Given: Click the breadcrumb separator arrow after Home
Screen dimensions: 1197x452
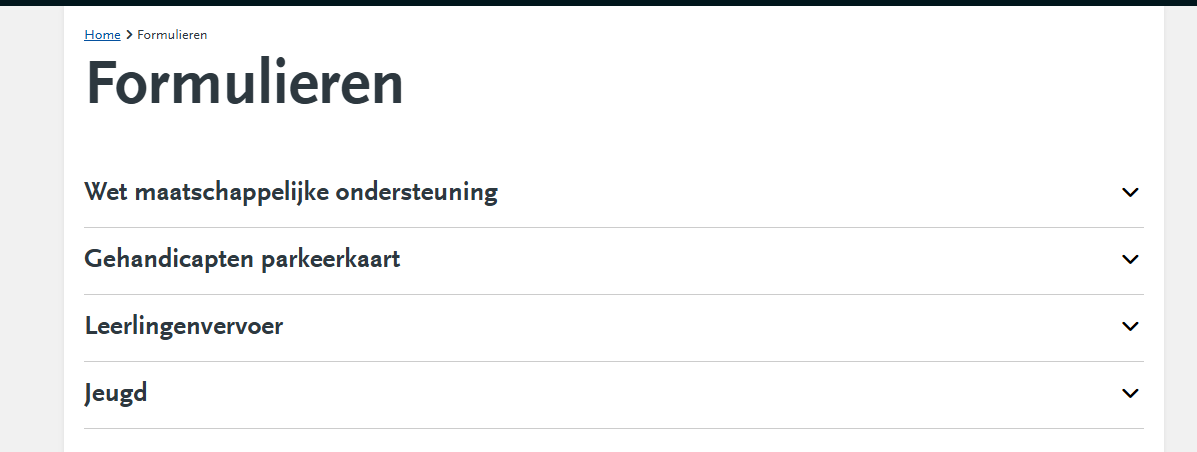Looking at the screenshot, I should [129, 35].
